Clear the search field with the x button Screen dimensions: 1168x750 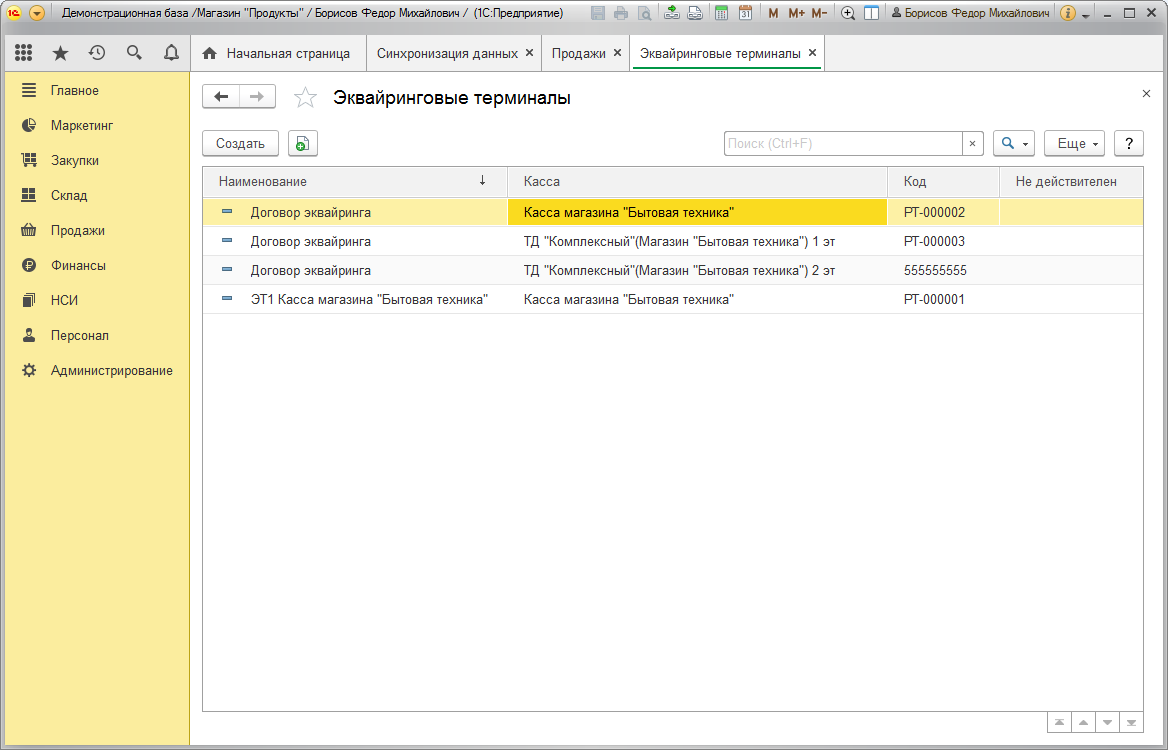(972, 144)
